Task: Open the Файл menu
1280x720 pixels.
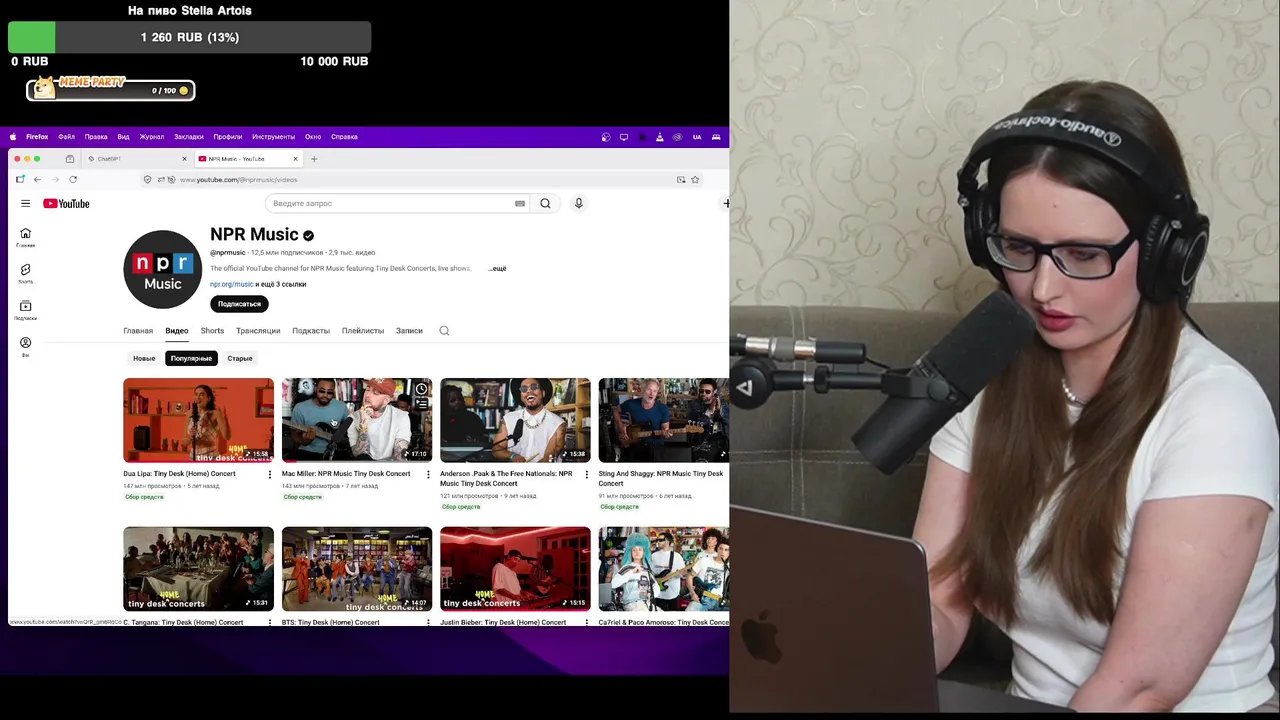Action: [x=66, y=137]
